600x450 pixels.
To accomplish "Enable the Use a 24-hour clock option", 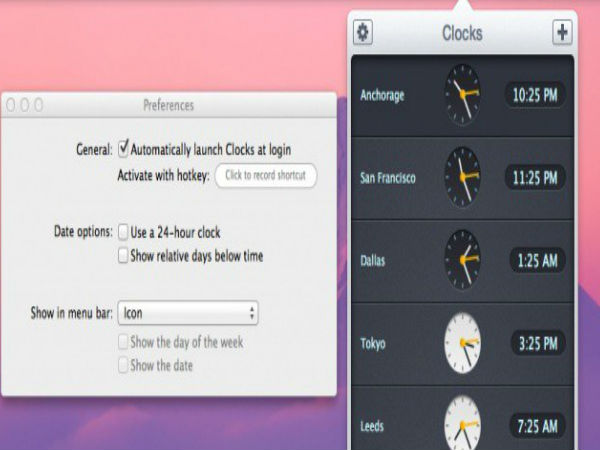I will point(124,231).
